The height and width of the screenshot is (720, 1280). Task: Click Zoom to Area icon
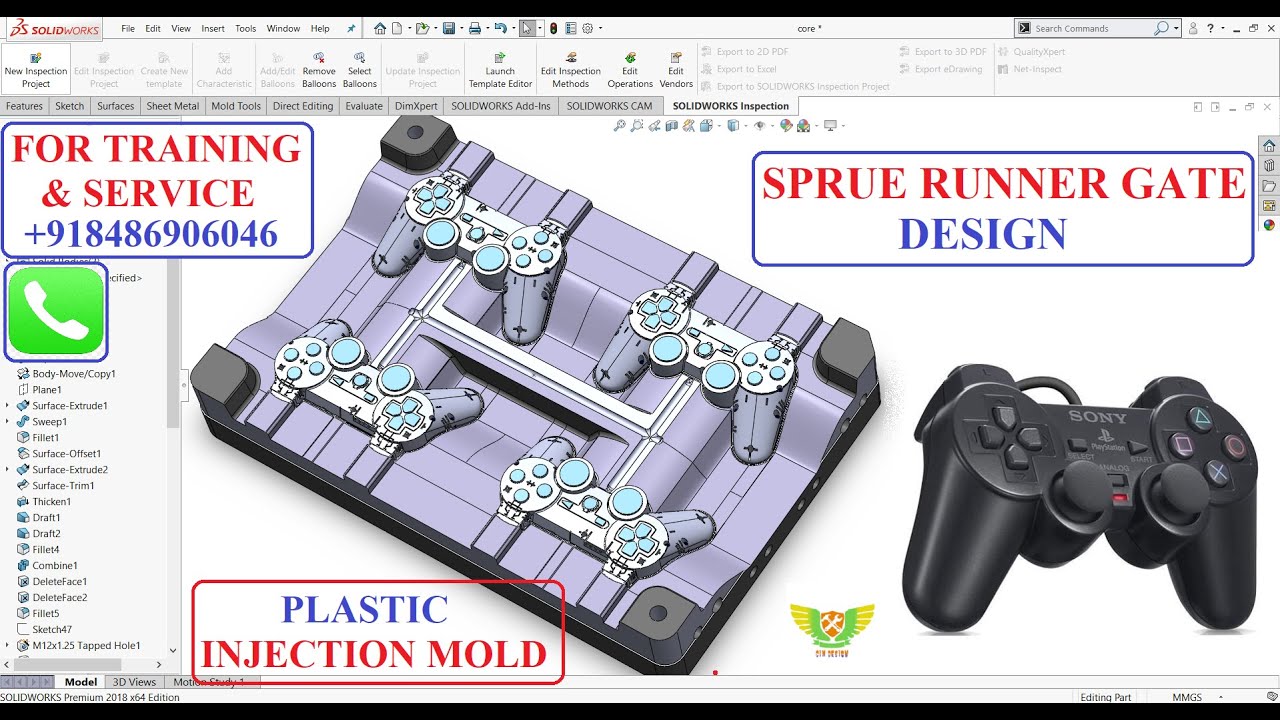tap(637, 125)
